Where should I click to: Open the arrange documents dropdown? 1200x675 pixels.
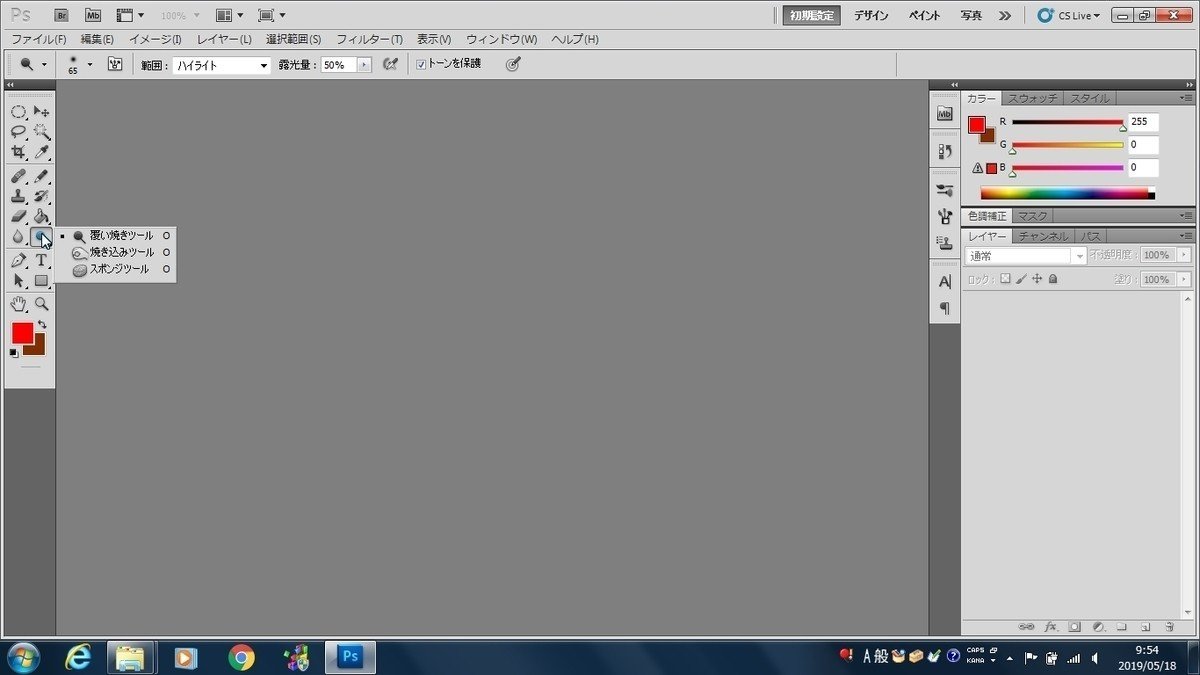[229, 15]
